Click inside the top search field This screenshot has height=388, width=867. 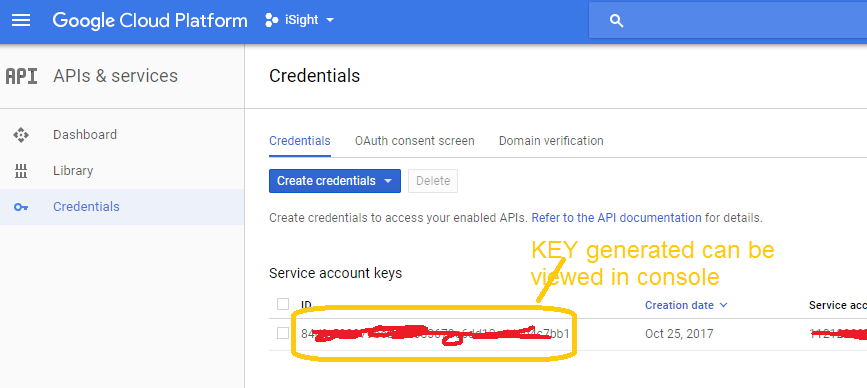click(x=741, y=21)
